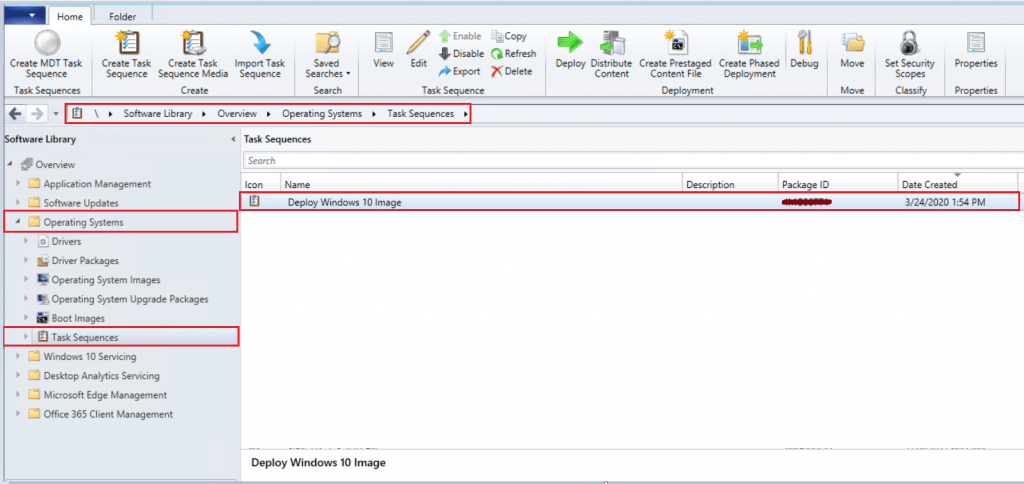The image size is (1024, 484).
Task: Click the Search input field
Action: 632,160
